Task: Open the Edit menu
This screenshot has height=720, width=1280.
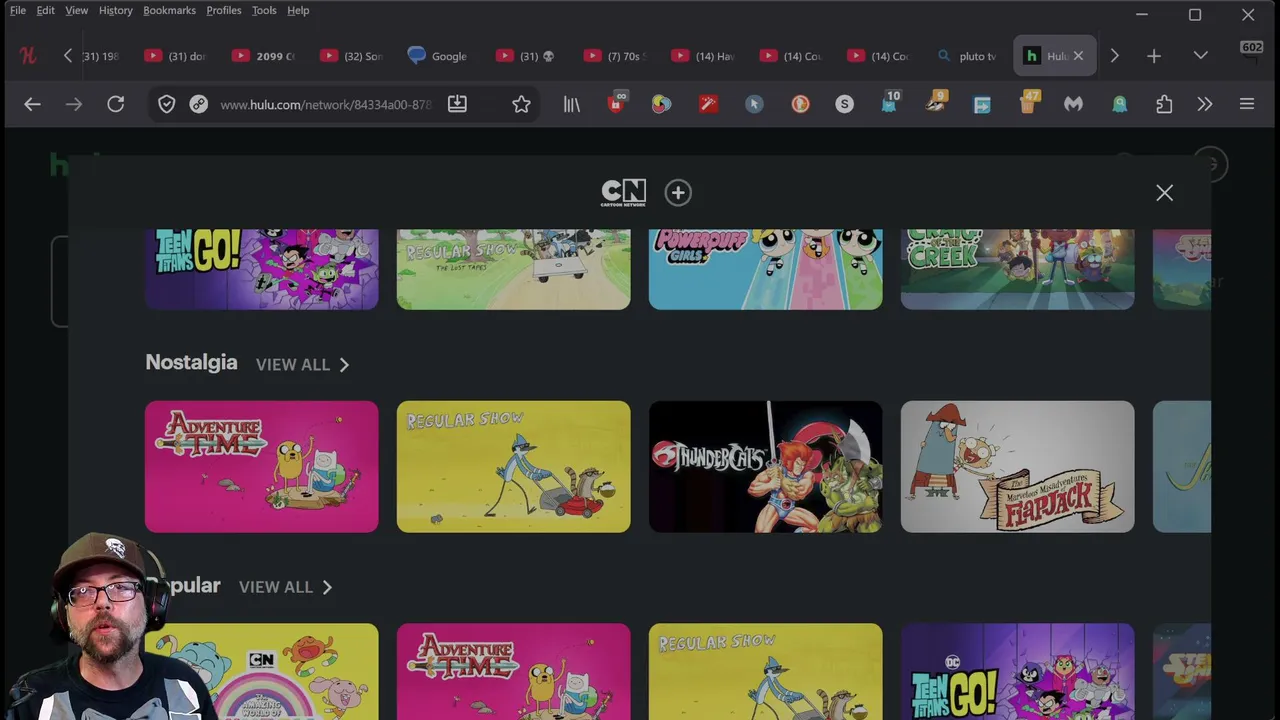Action: pos(46,10)
